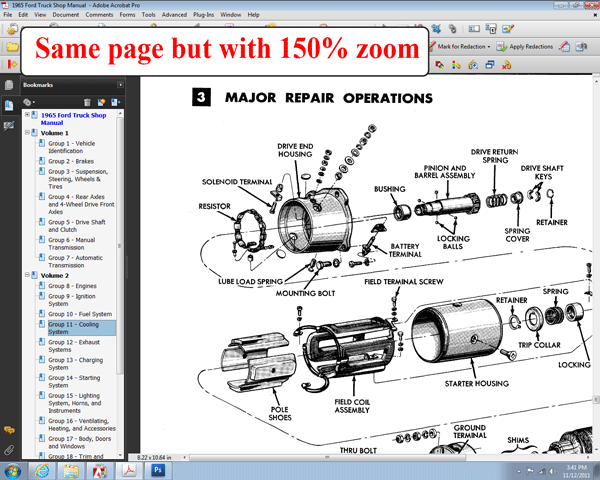Create a new bookmark with star icon
The width and height of the screenshot is (600, 480).
(101, 102)
